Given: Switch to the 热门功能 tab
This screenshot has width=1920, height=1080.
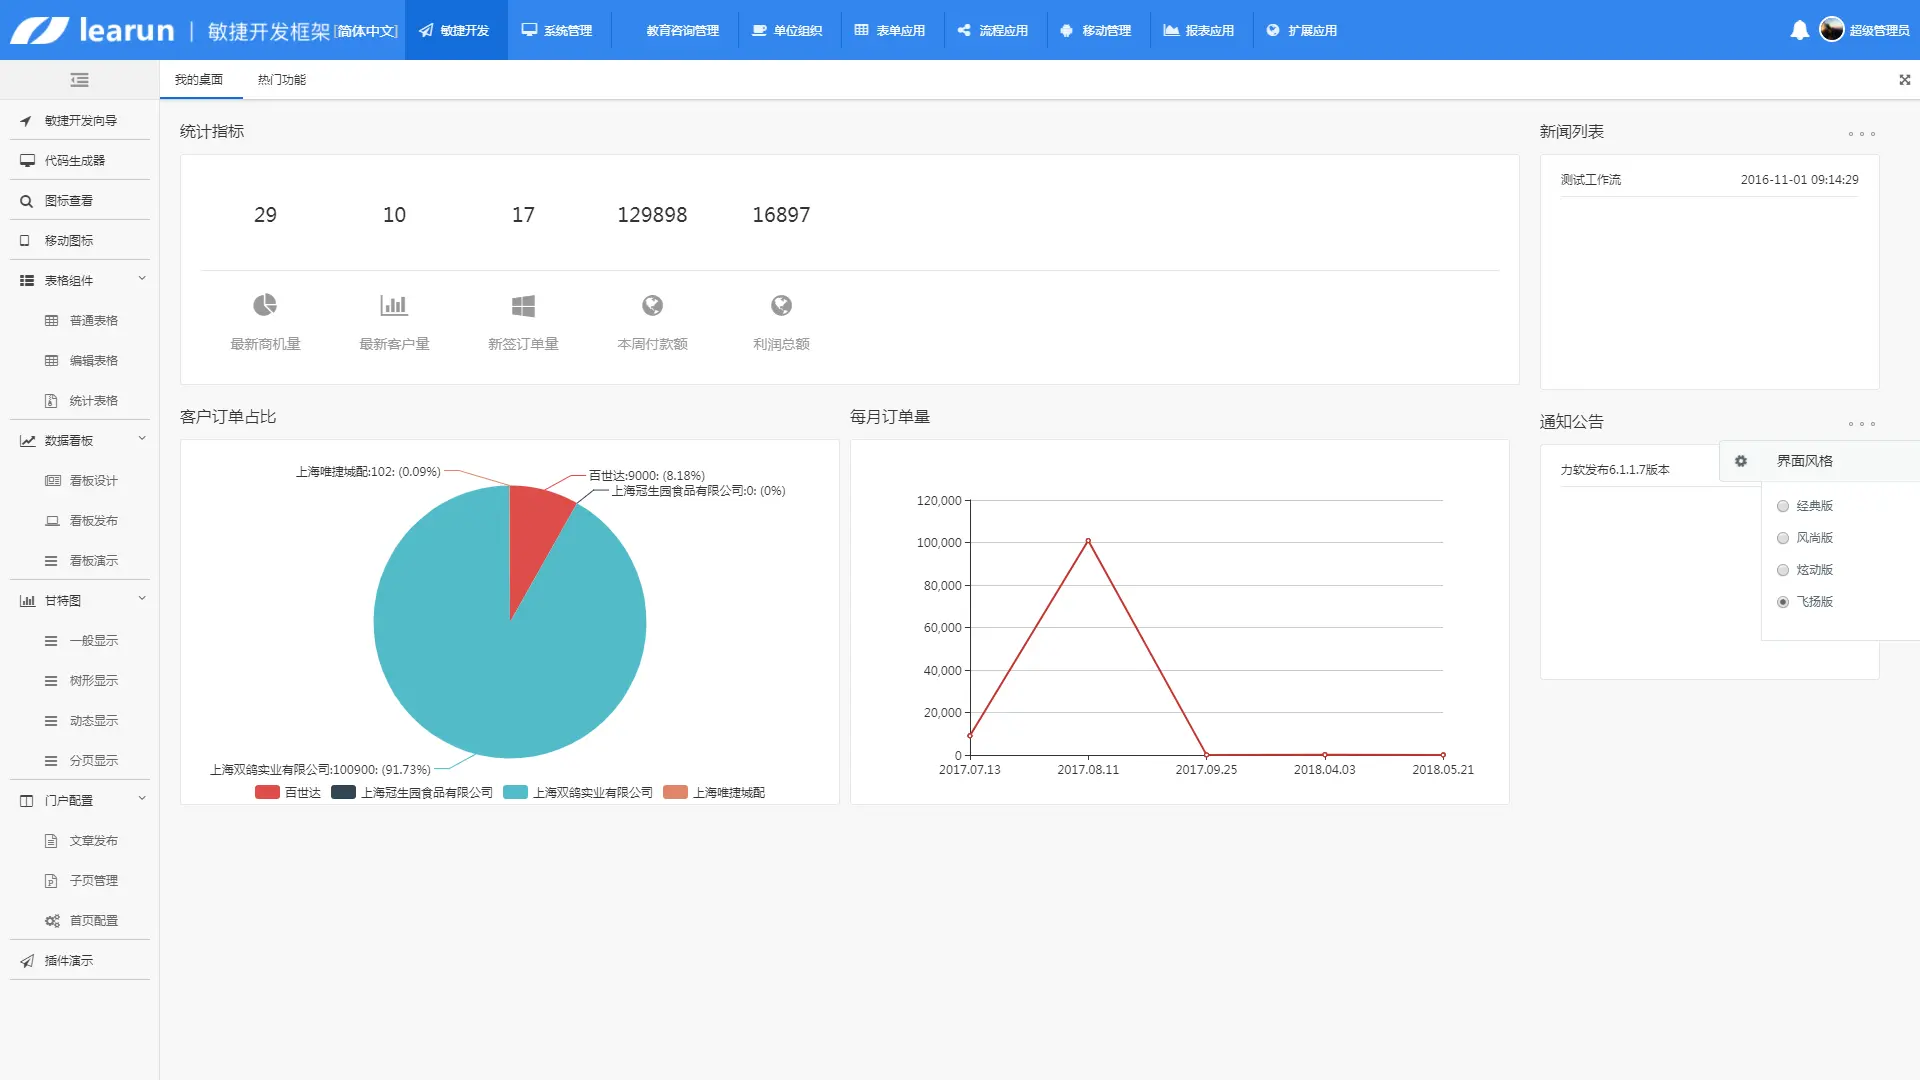Looking at the screenshot, I should (x=281, y=80).
